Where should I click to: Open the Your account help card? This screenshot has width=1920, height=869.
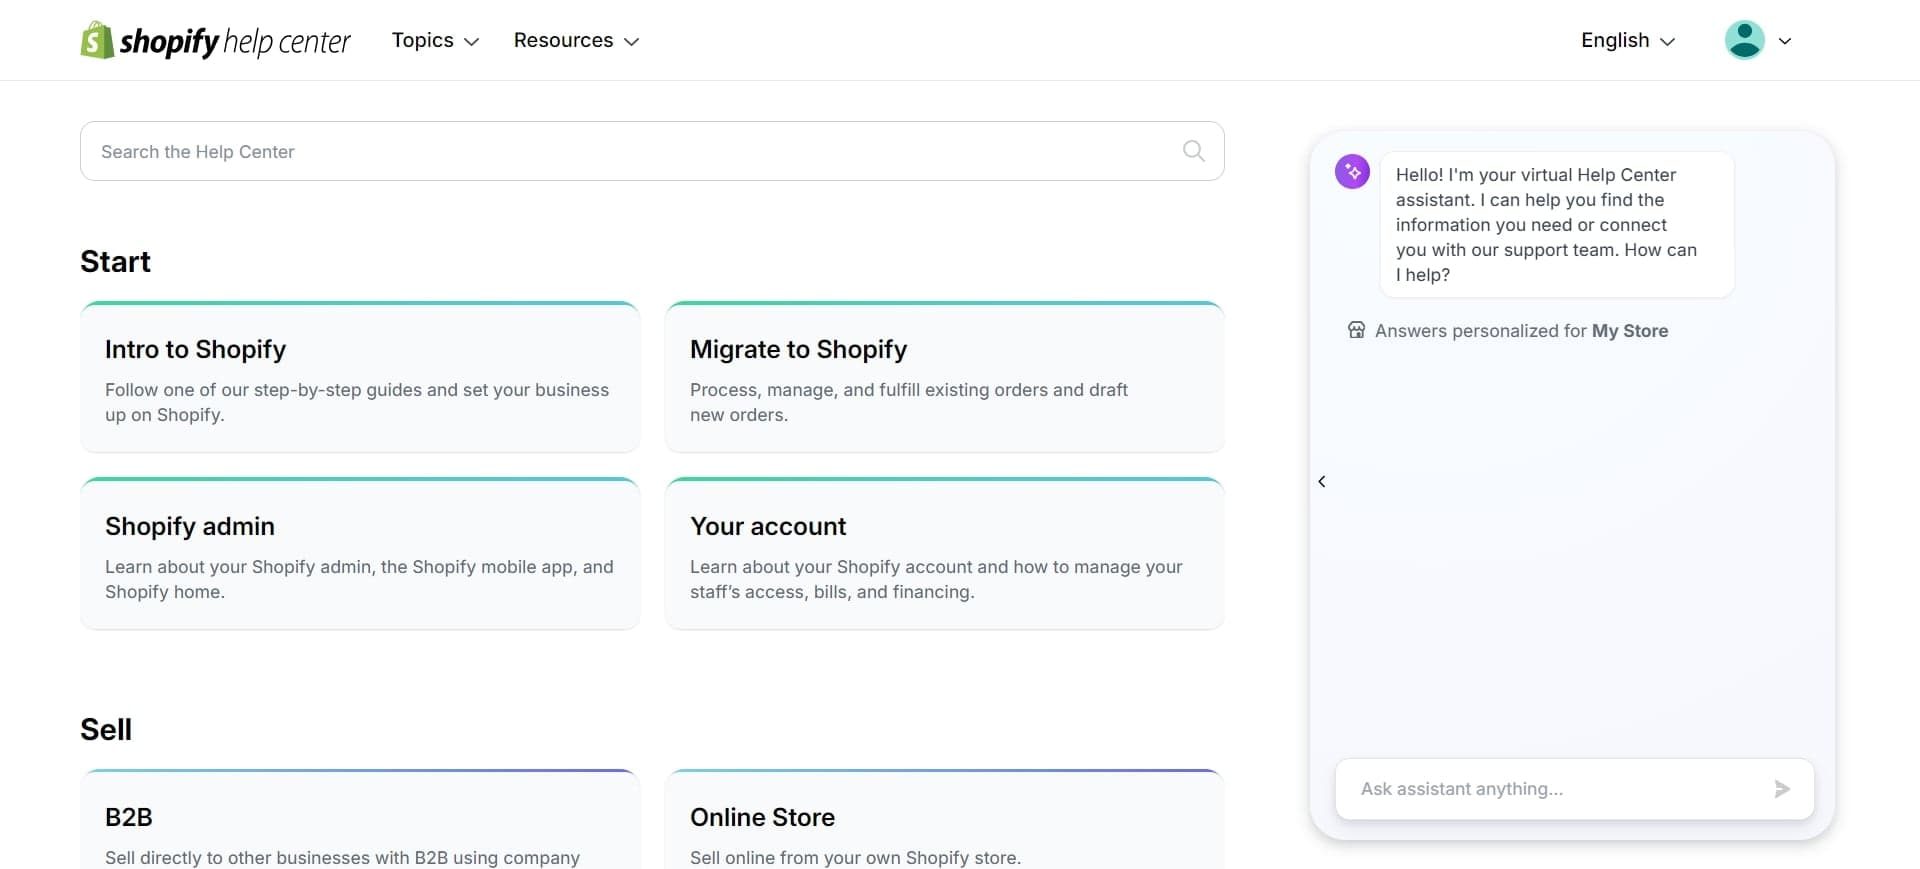(944, 555)
